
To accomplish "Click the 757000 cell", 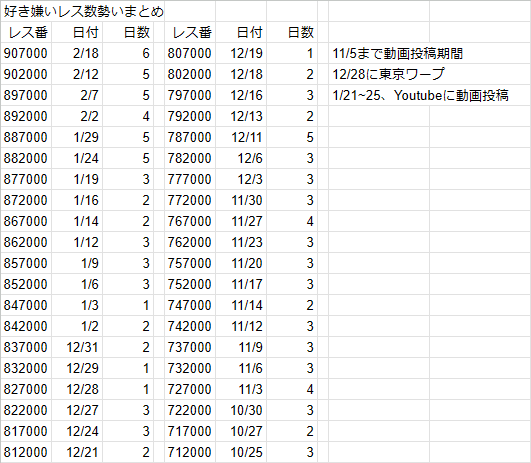I will pyautogui.click(x=190, y=263).
